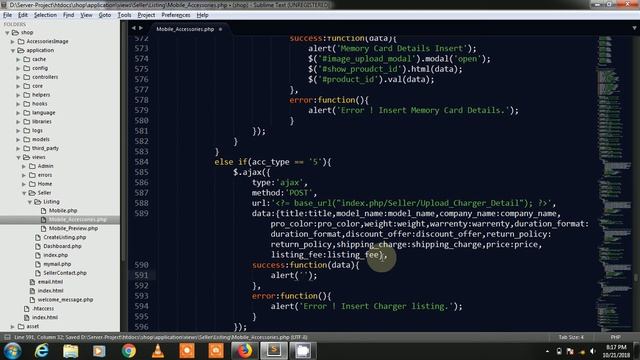Collapse the Seller folder
The image size is (640, 360).
pos(24,193)
